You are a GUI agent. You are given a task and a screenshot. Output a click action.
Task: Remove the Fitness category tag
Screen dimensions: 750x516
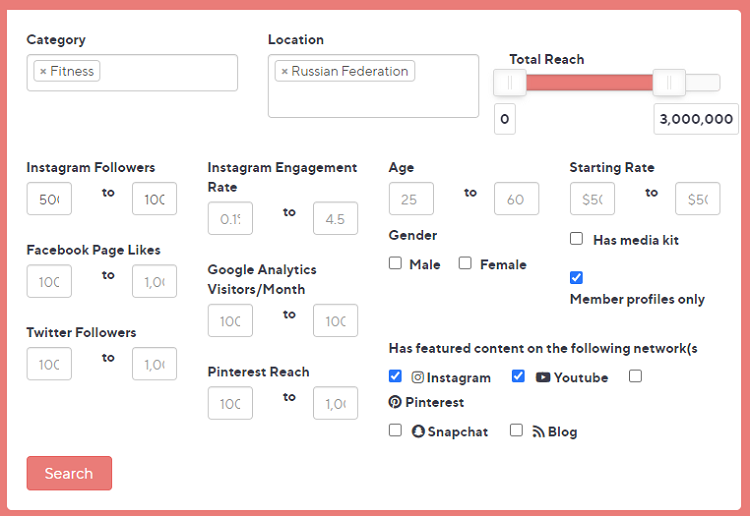click(x=42, y=72)
